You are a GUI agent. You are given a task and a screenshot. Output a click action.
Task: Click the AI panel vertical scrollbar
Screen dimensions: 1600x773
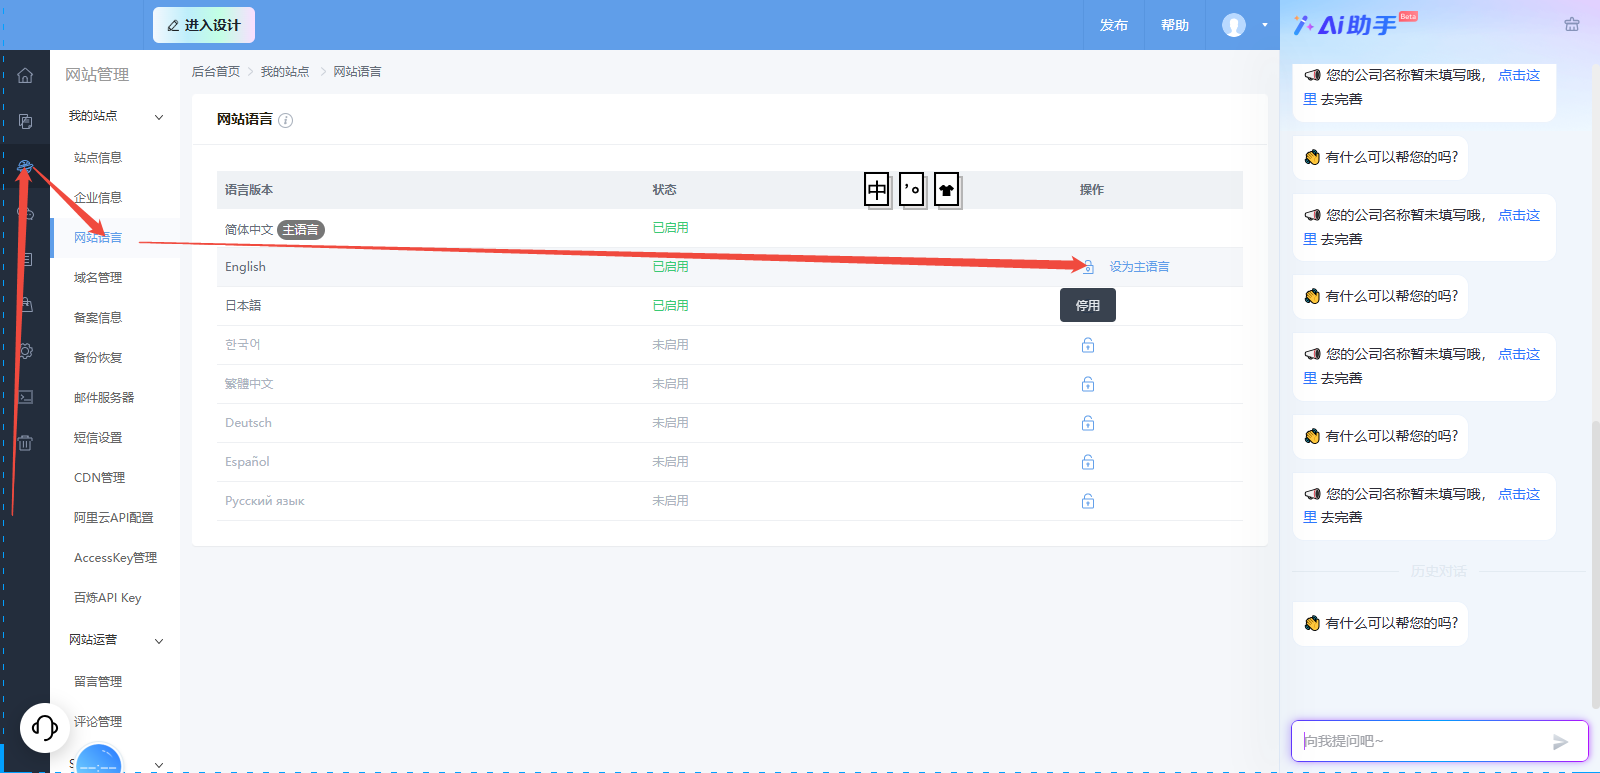(1595, 565)
